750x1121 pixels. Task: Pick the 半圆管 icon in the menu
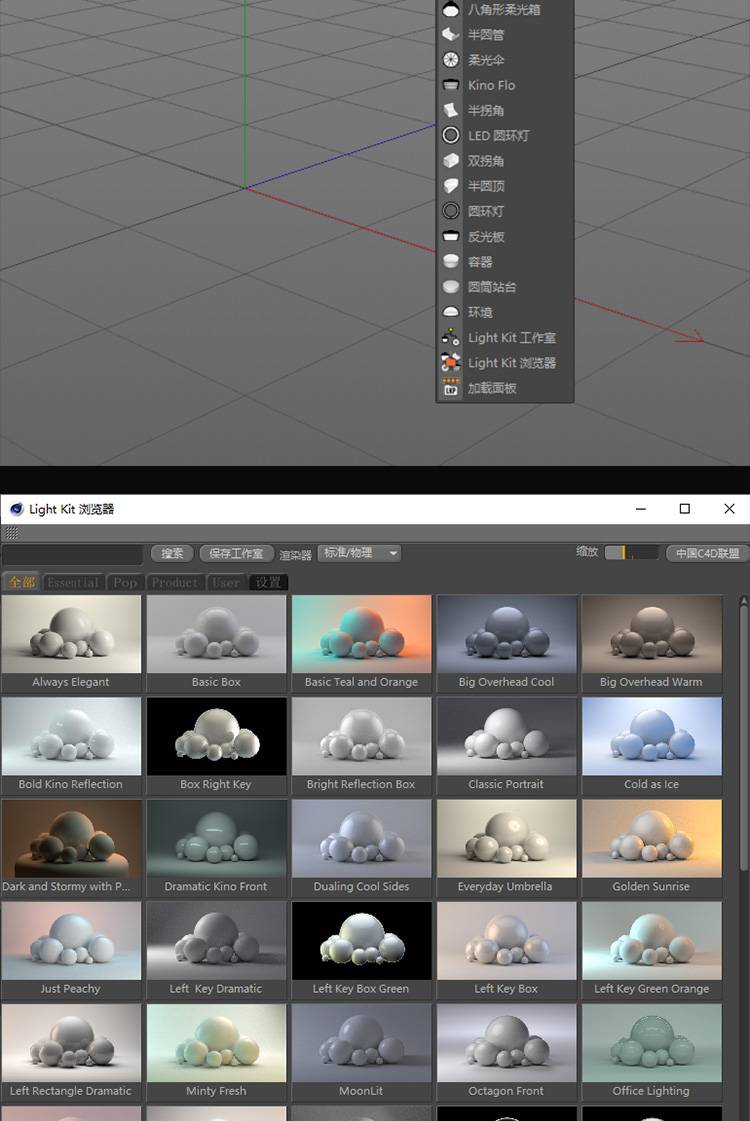point(450,34)
